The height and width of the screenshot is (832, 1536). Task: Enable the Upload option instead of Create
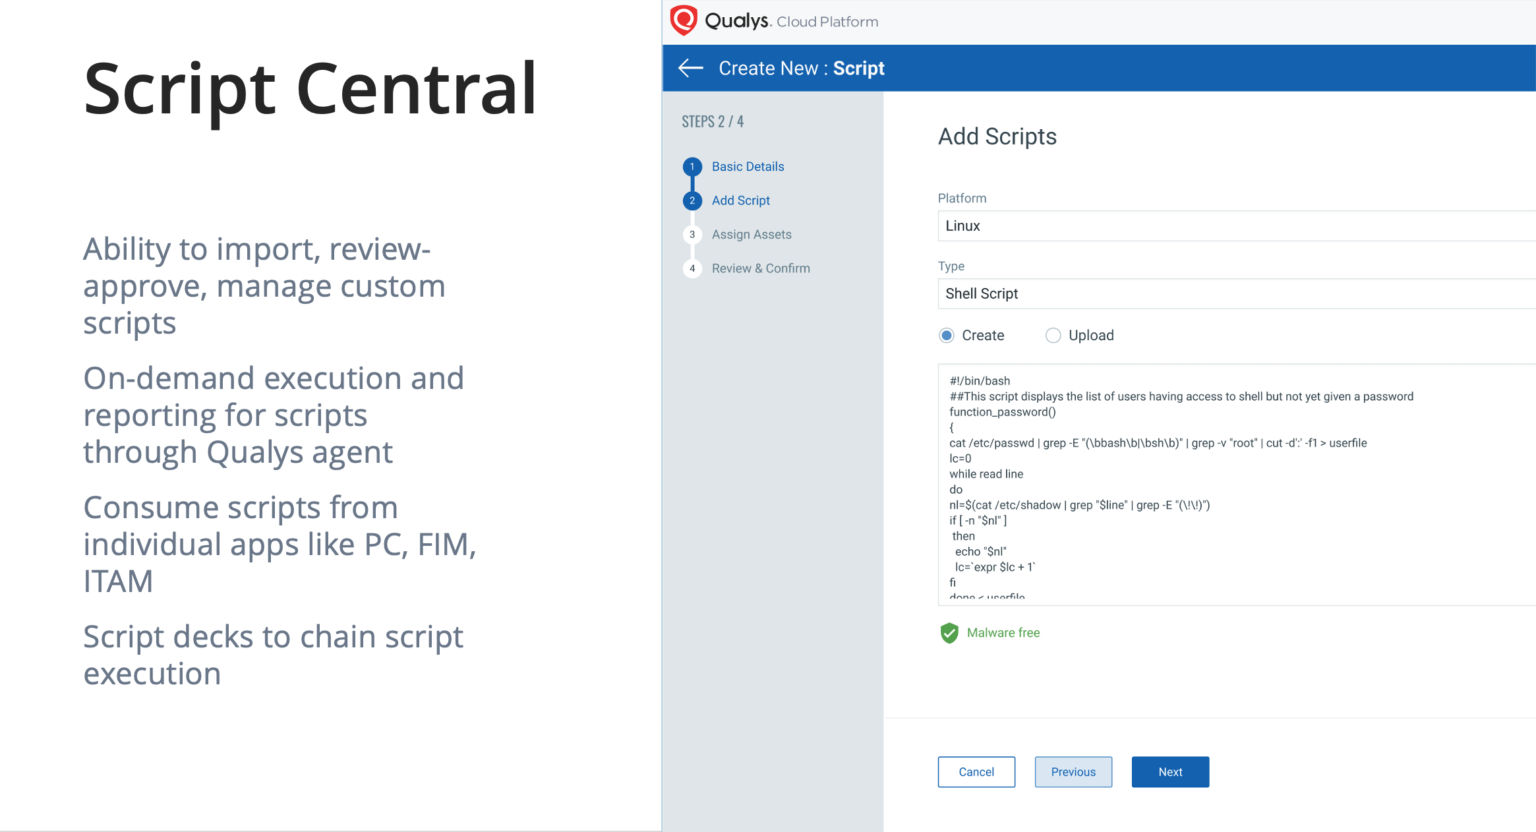click(1053, 335)
